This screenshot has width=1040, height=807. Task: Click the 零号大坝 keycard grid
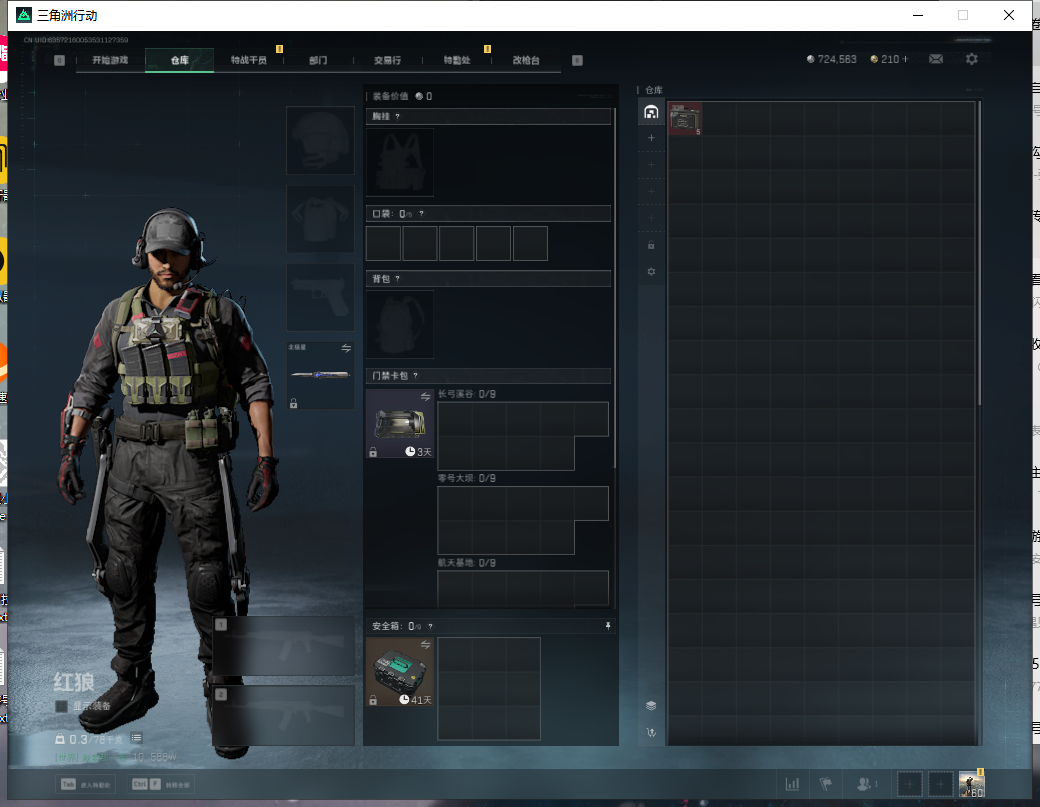pos(523,521)
